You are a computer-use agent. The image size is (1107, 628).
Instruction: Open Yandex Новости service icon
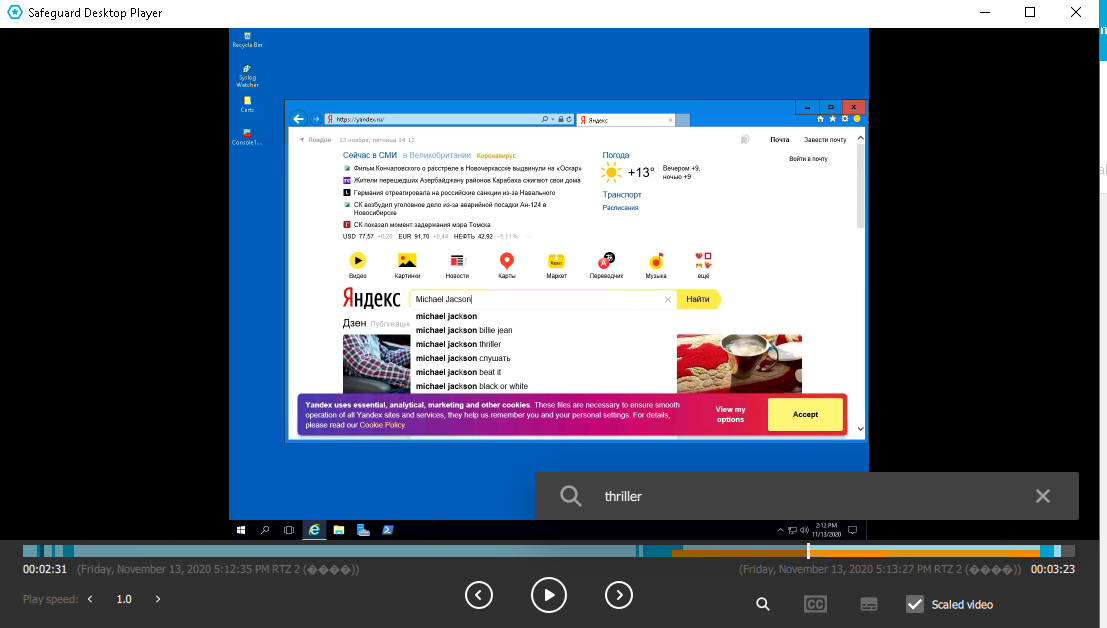pos(457,265)
